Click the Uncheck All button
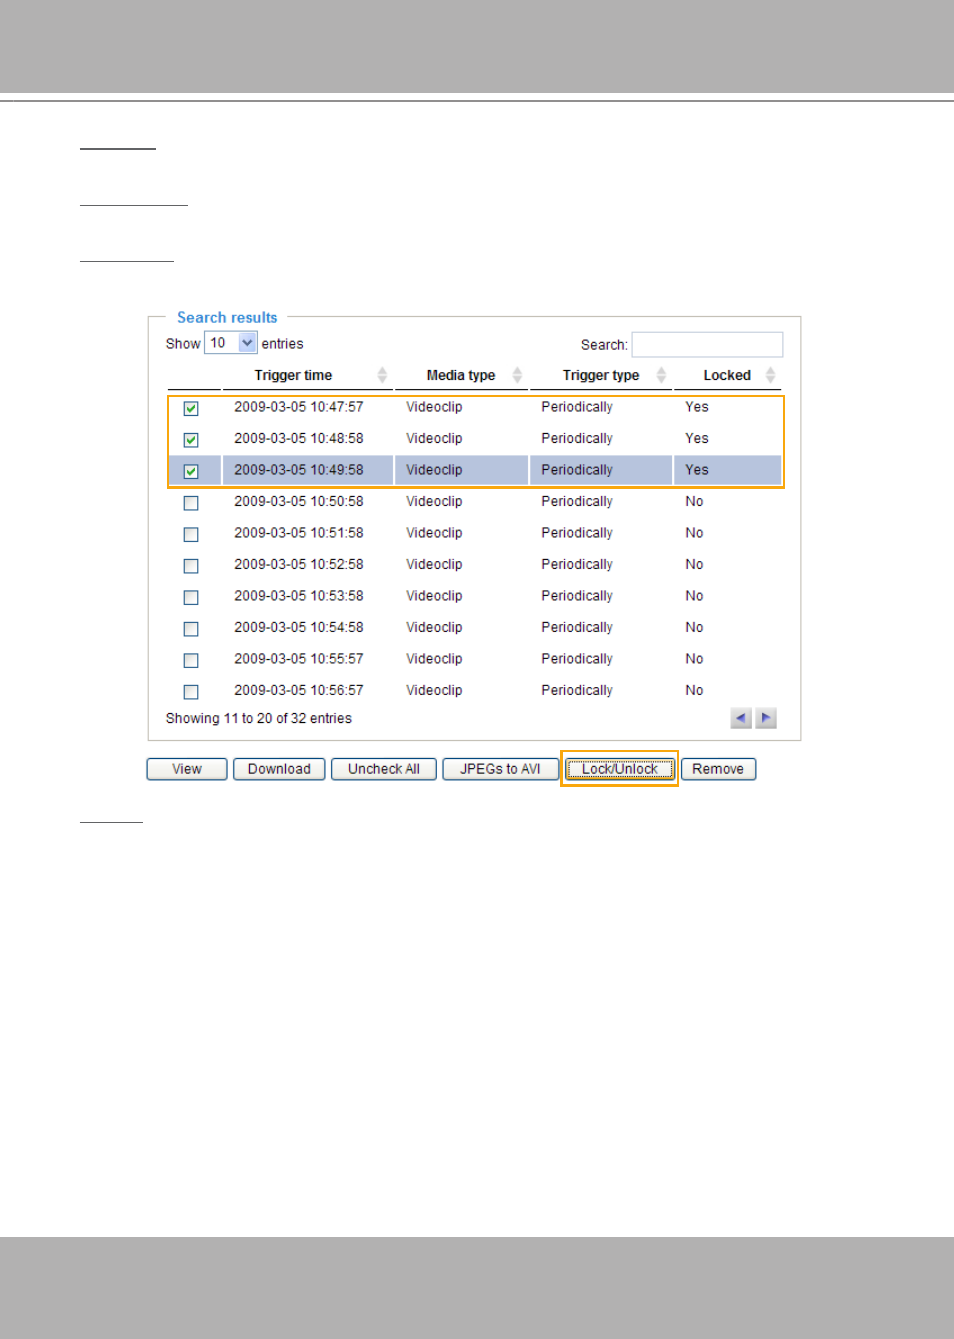 384,769
